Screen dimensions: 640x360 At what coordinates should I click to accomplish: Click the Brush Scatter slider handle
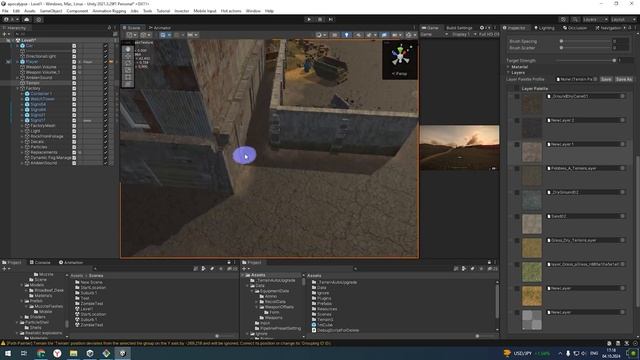coord(561,48)
